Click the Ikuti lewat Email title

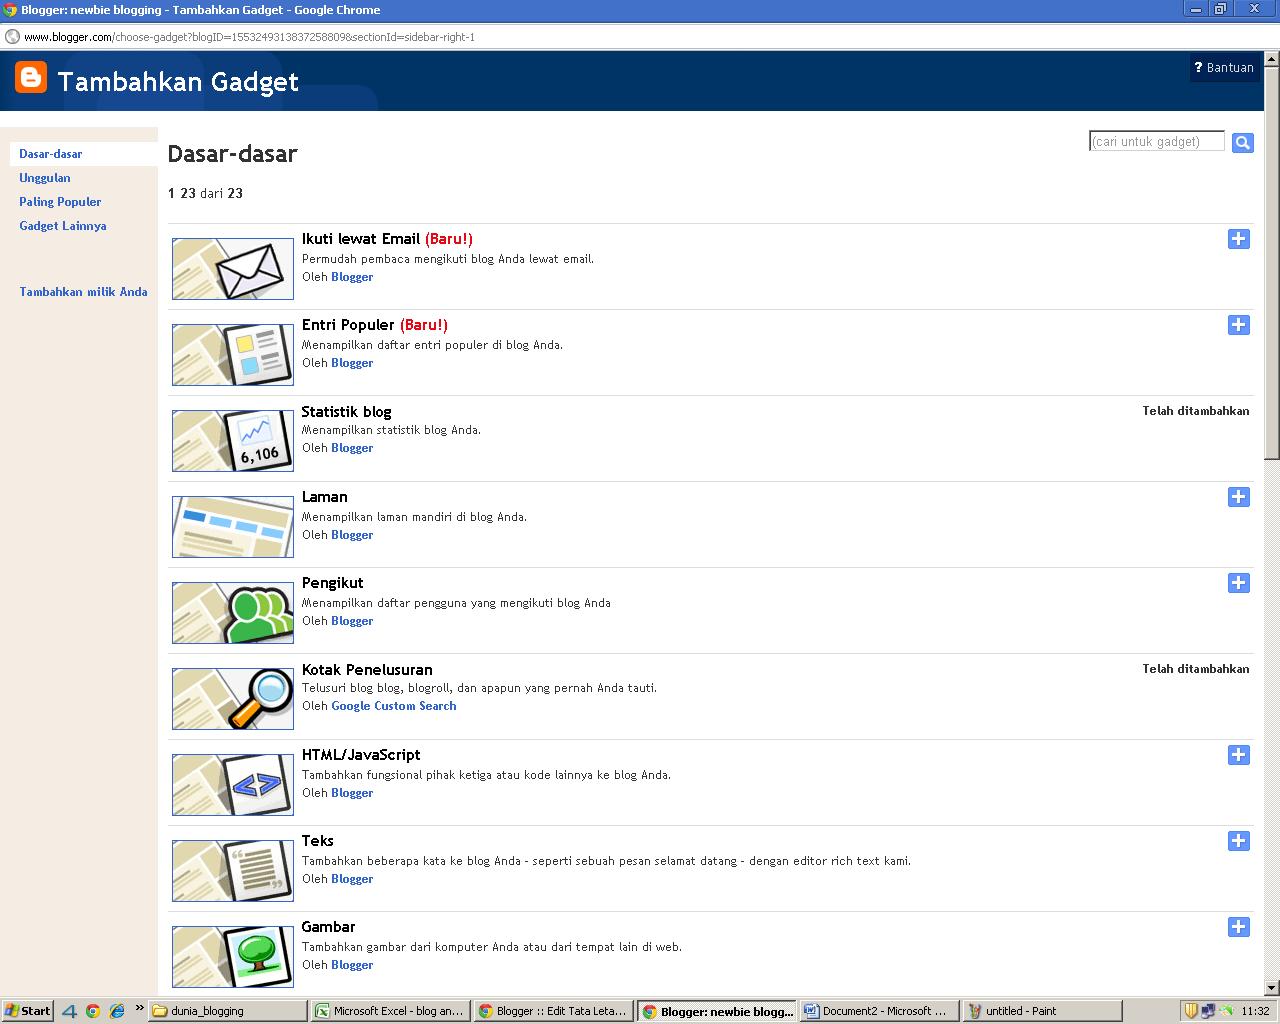361,239
